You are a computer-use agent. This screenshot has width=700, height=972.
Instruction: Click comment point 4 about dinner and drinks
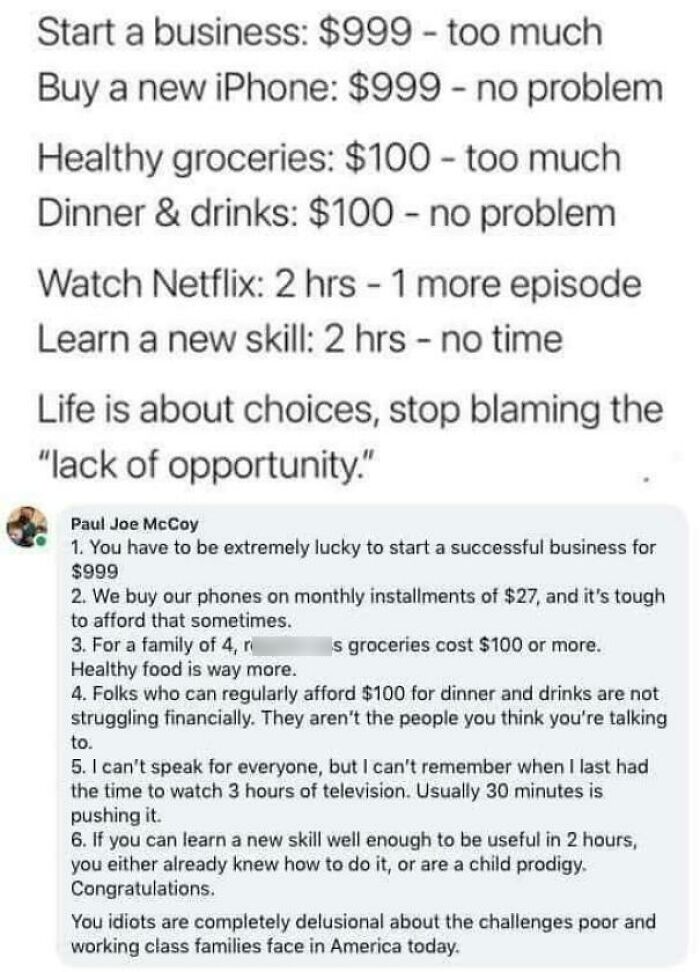click(369, 718)
